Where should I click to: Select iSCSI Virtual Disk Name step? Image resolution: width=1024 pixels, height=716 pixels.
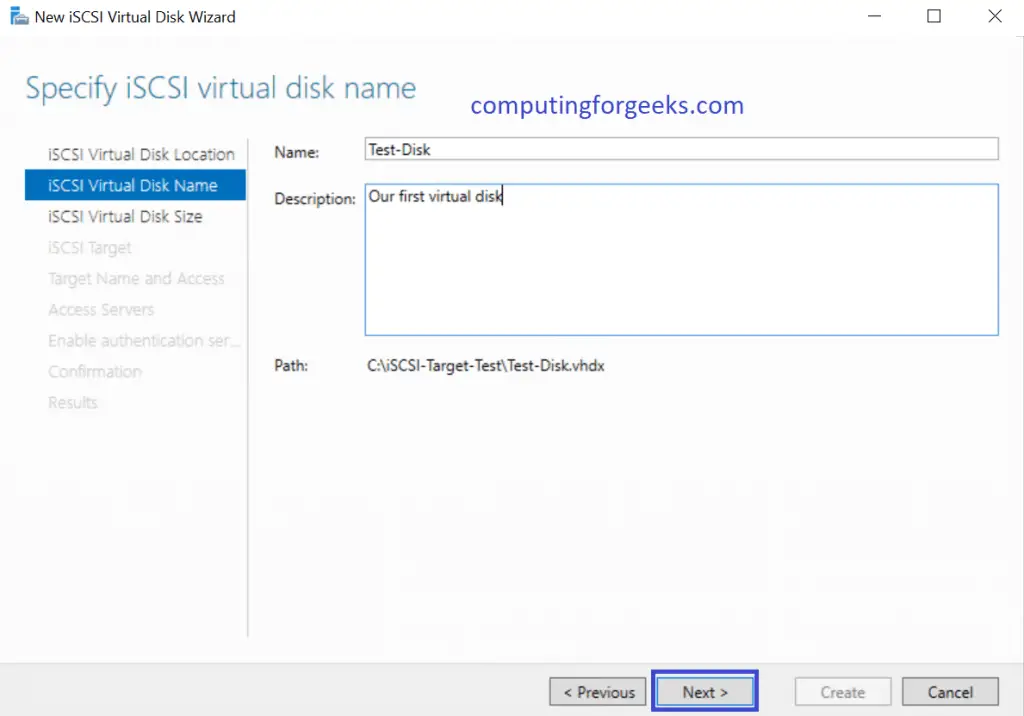[135, 185]
